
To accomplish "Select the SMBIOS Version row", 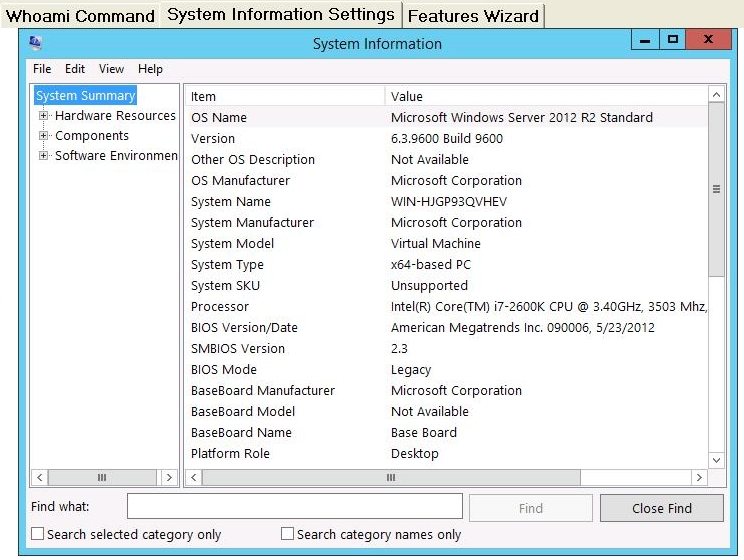I will point(446,348).
